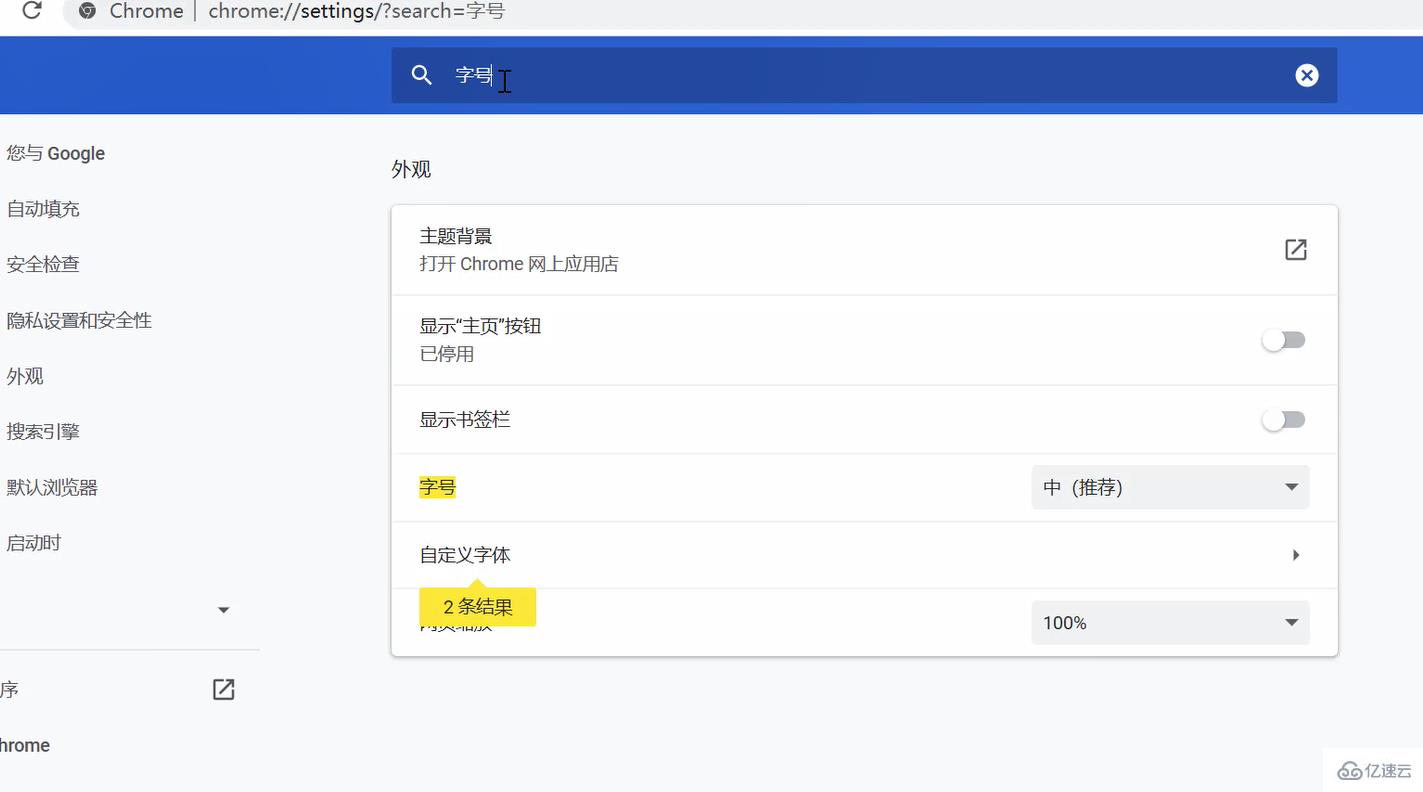Go to 默认浏览器 in sidebar
The image size is (1423, 792).
52,487
